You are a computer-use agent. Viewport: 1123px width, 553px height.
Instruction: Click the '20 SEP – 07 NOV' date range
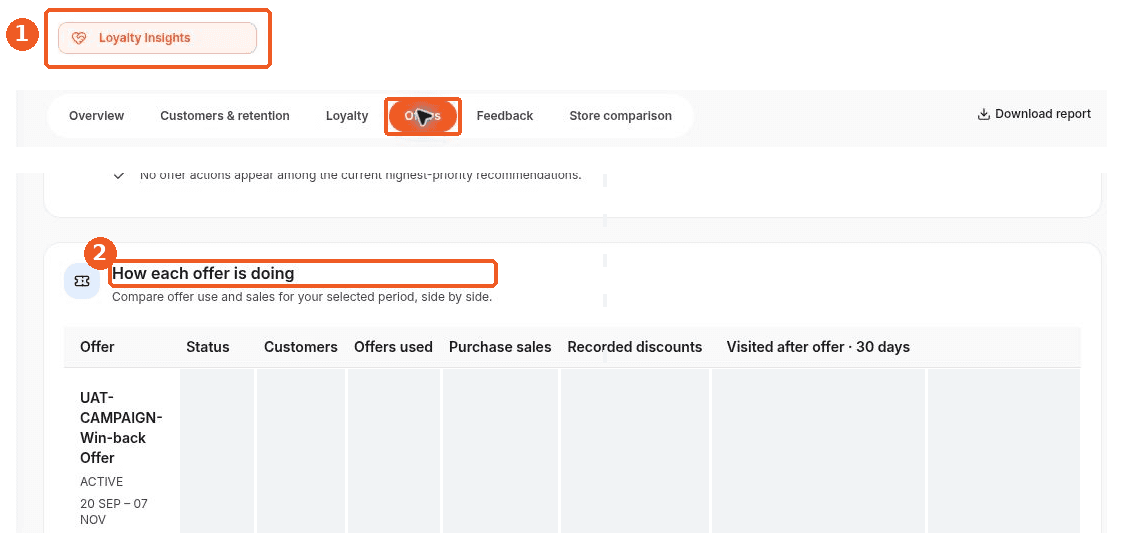click(x=114, y=511)
